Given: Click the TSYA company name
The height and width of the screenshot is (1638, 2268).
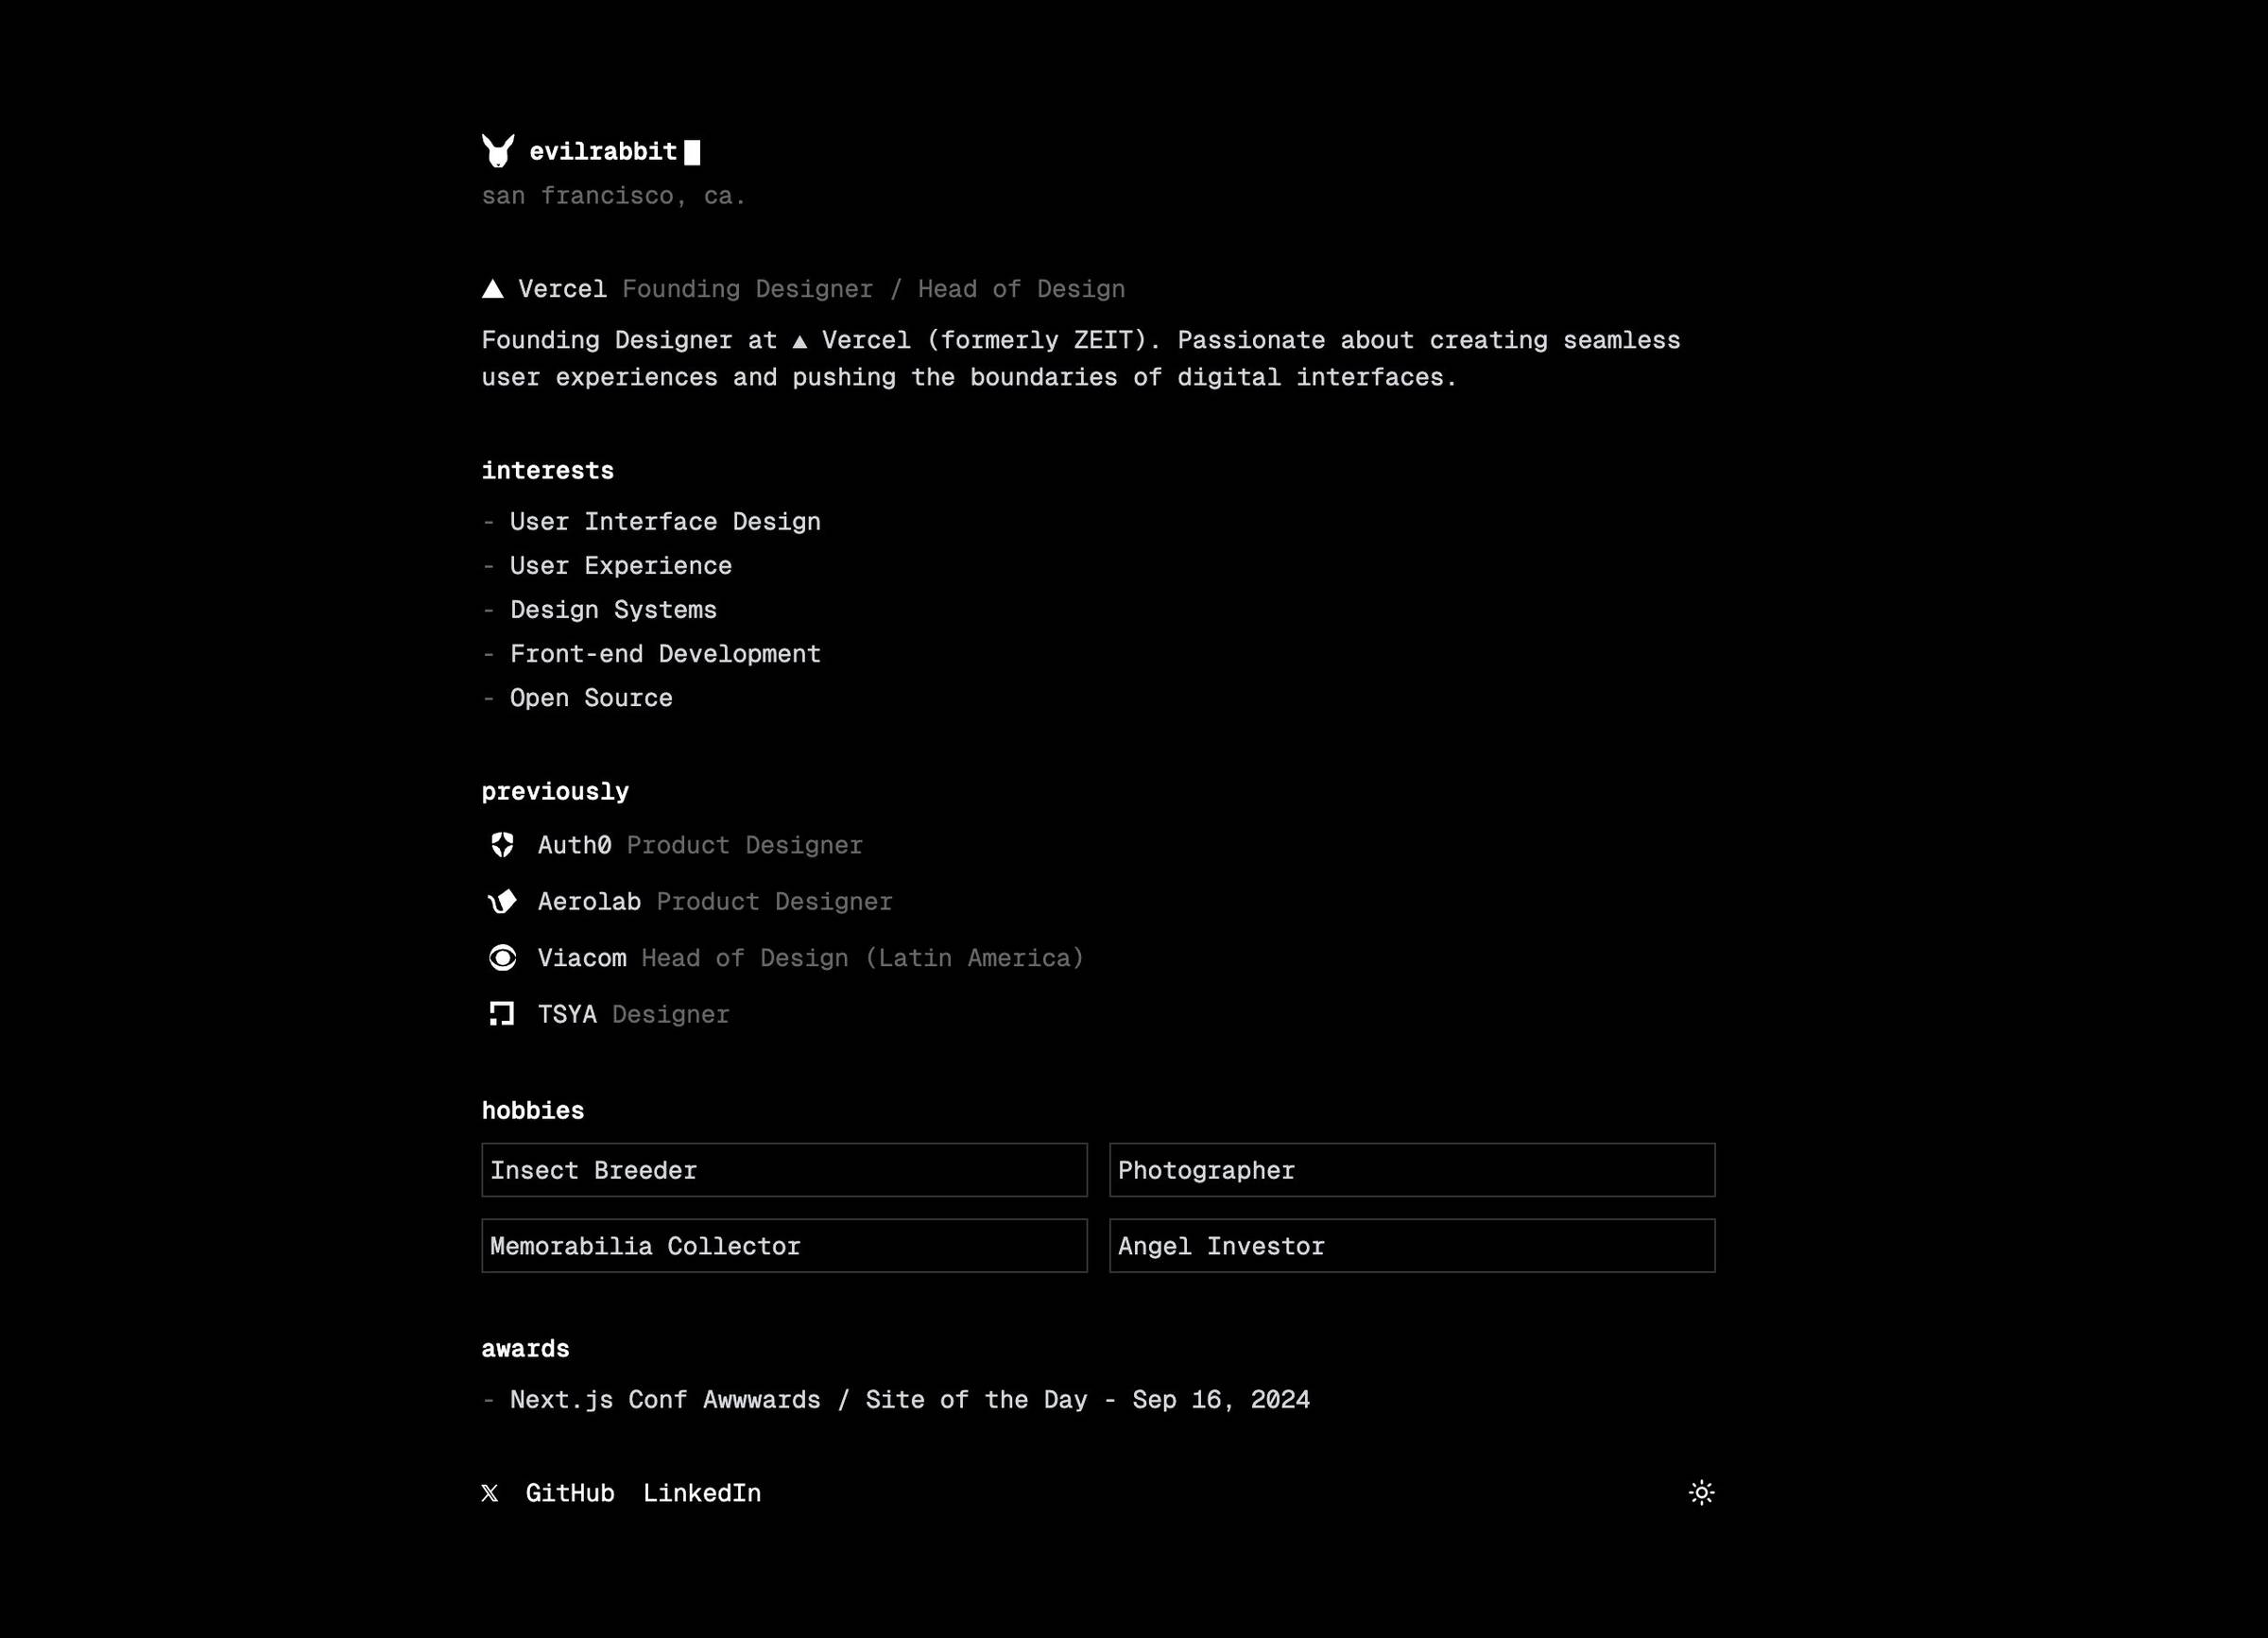Looking at the screenshot, I should pyautogui.click(x=567, y=1014).
